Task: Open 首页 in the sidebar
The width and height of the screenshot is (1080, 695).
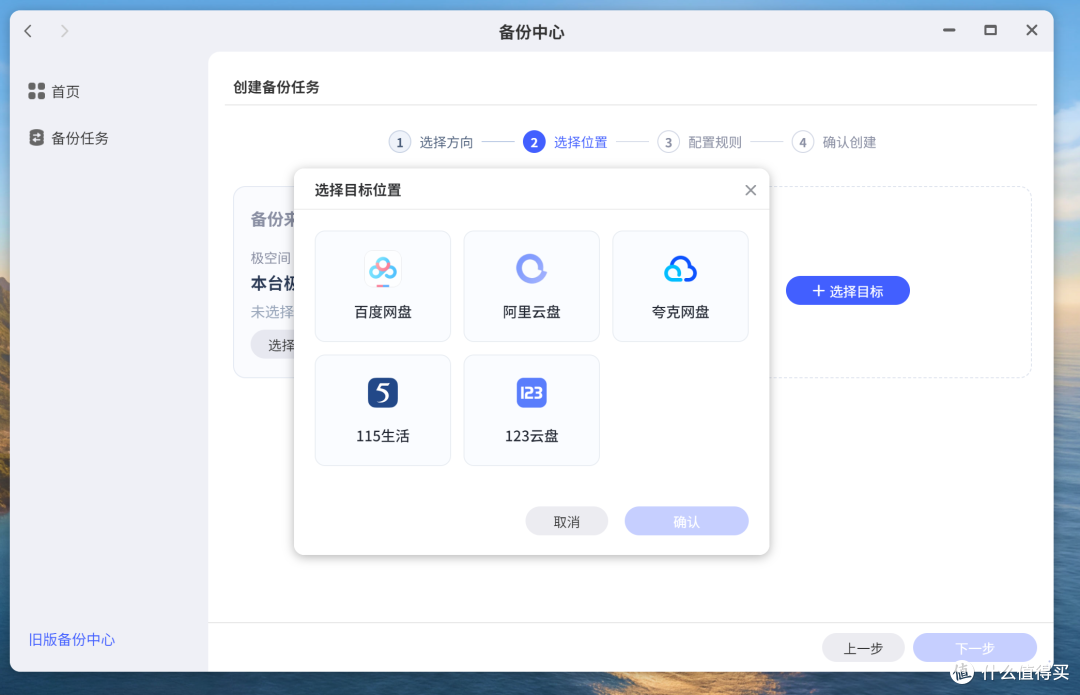Action: point(54,91)
